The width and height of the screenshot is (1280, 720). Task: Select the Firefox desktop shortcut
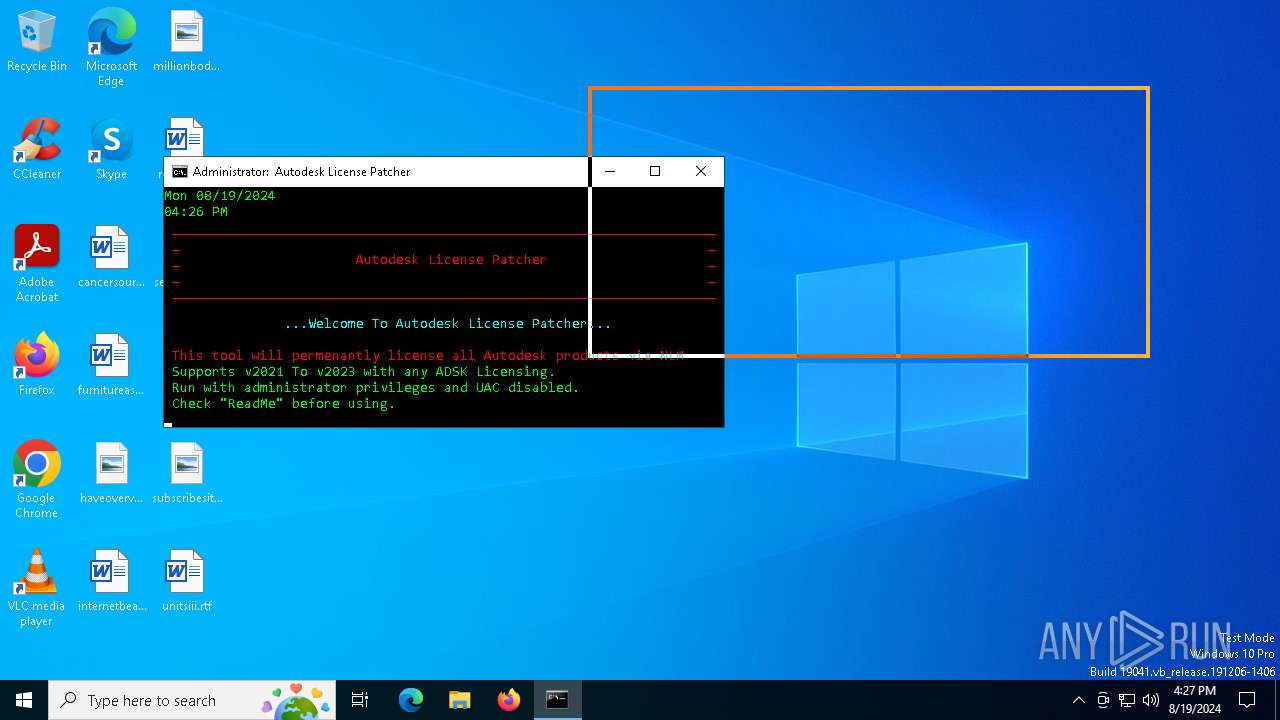pyautogui.click(x=37, y=365)
